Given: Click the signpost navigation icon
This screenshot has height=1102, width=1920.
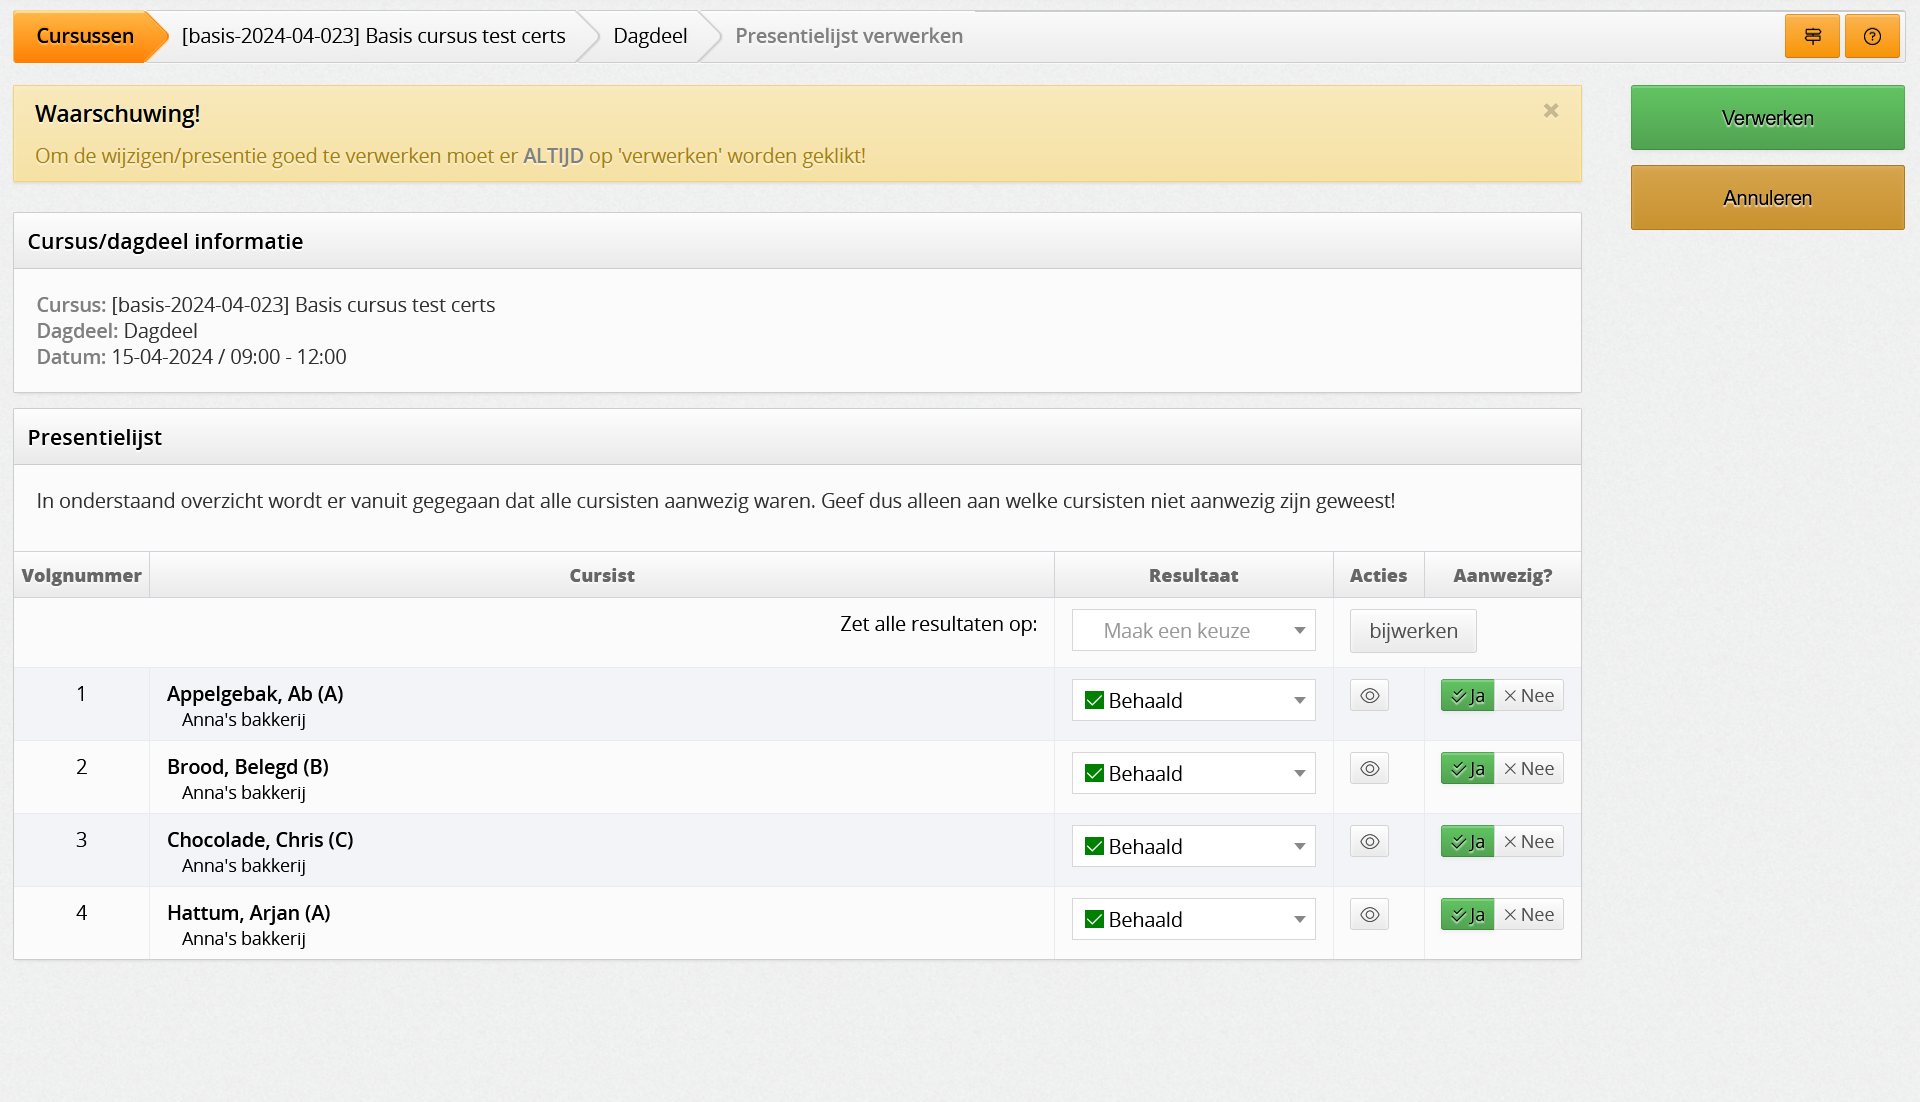Looking at the screenshot, I should click(1812, 37).
